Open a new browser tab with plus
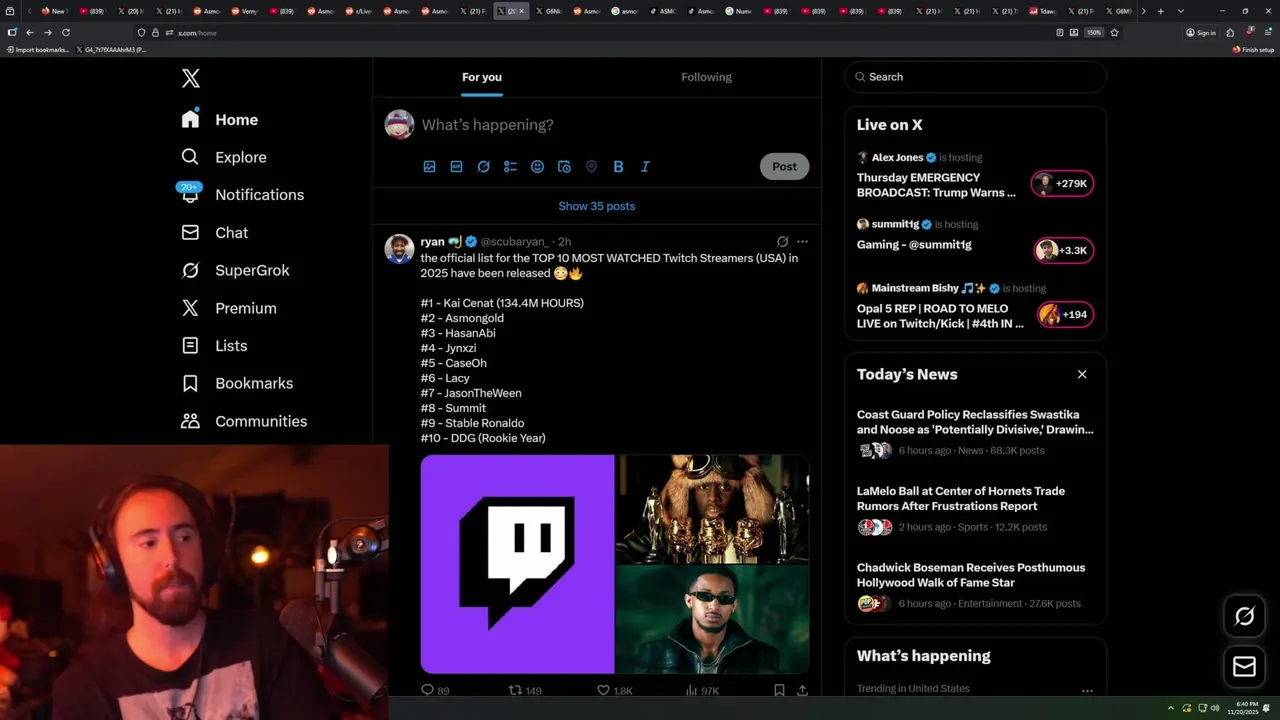 1160,11
